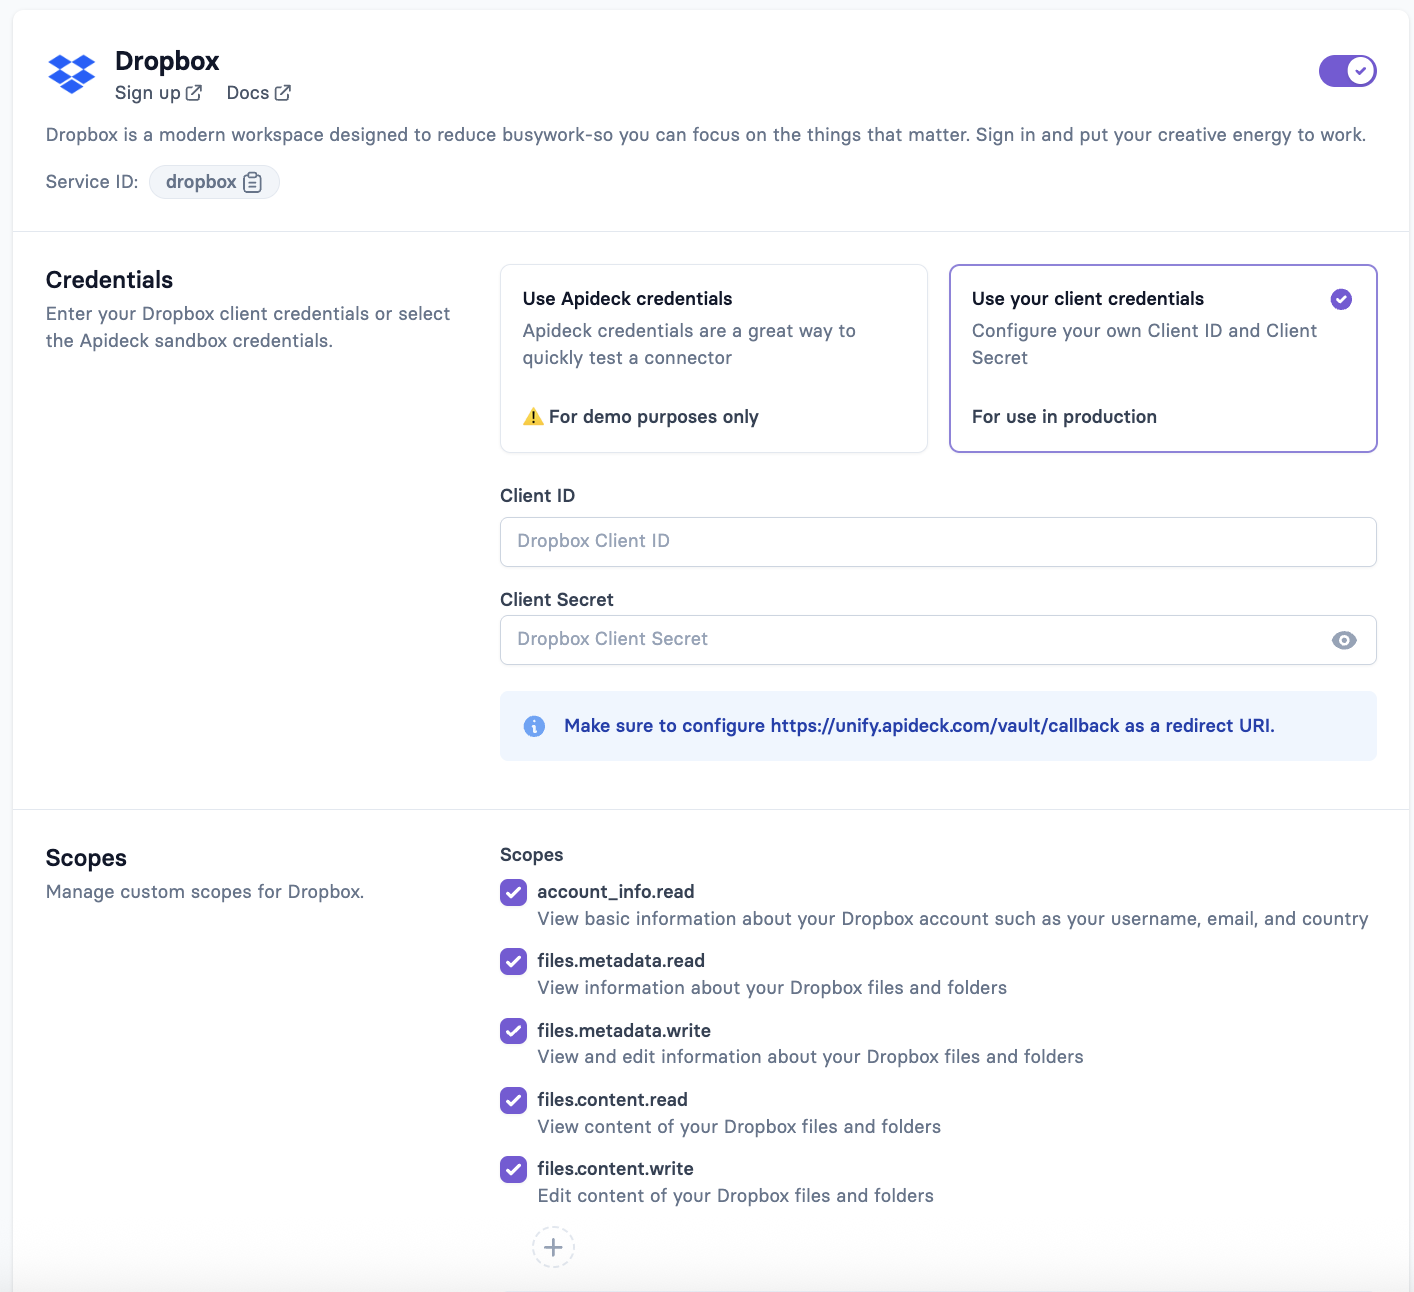Click the warning icon for demo purposes
The width and height of the screenshot is (1414, 1292).
click(x=533, y=416)
